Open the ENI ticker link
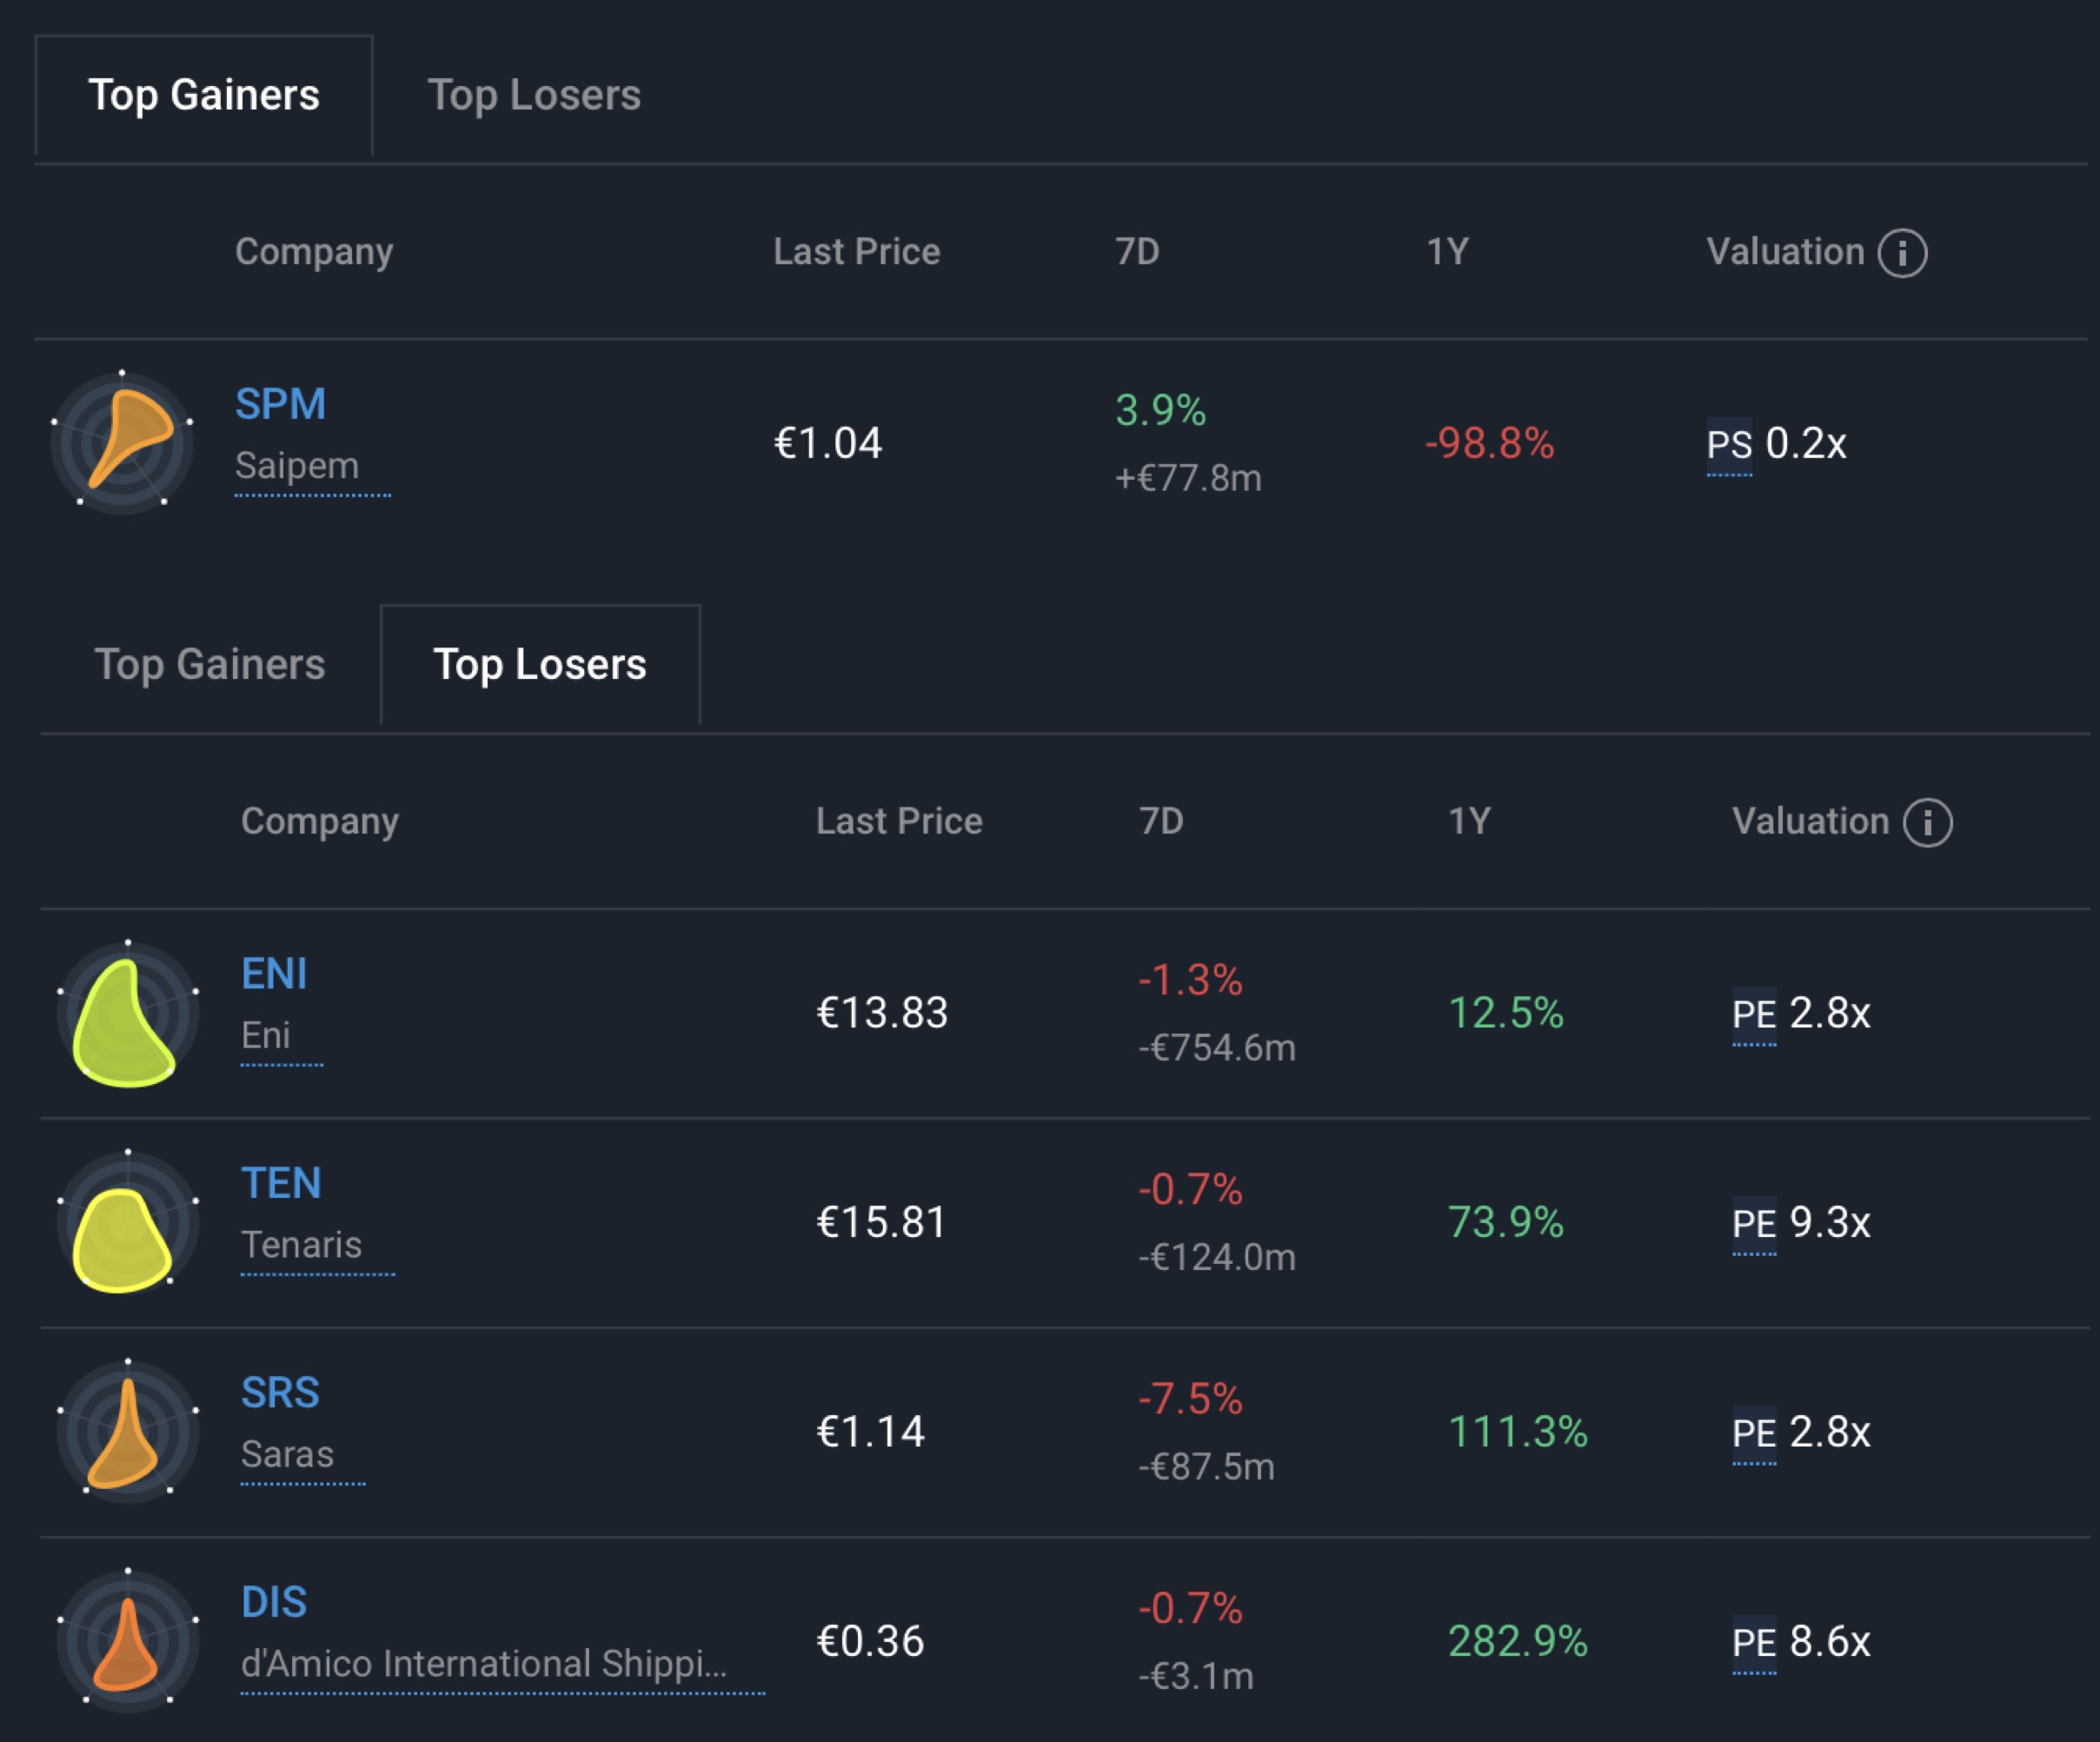The height and width of the screenshot is (1742, 2100). [x=274, y=974]
